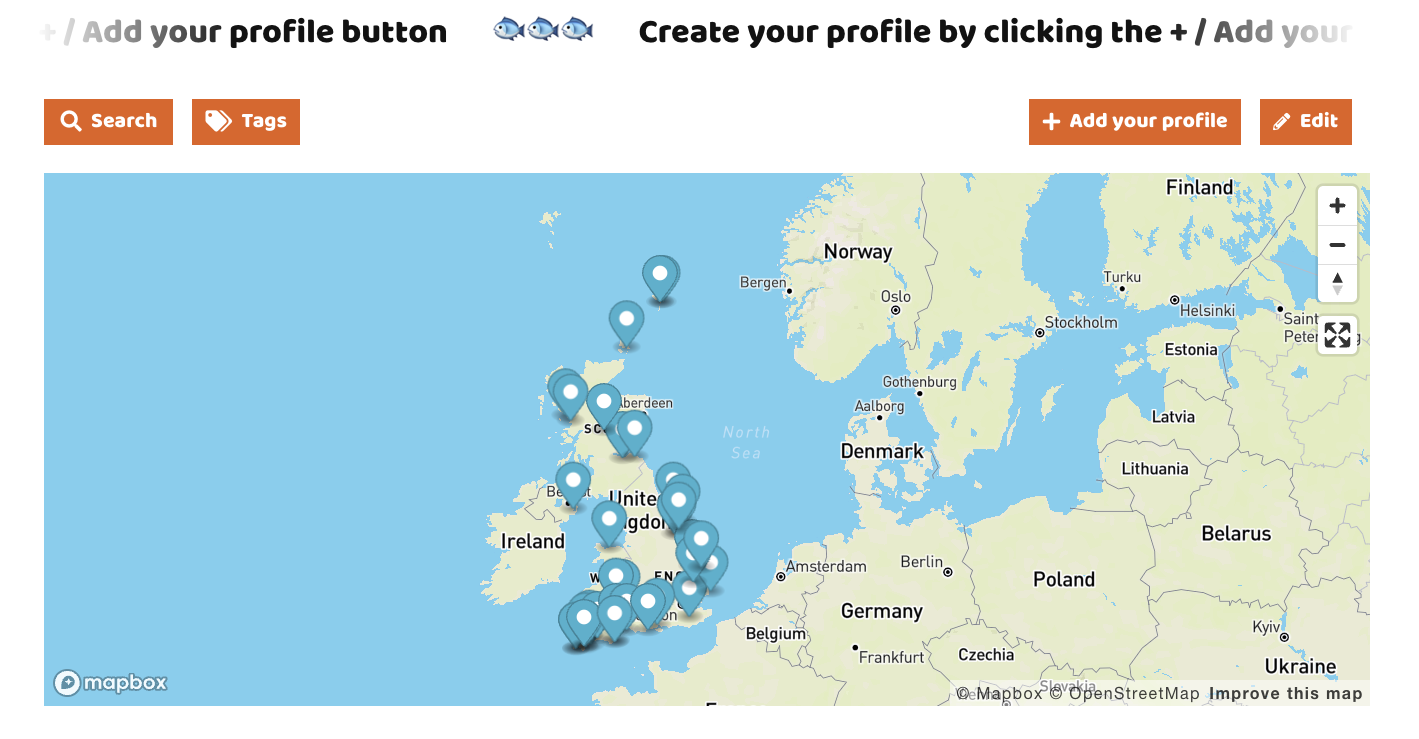
Task: Click the Gothenburg city label
Action: pos(920,382)
